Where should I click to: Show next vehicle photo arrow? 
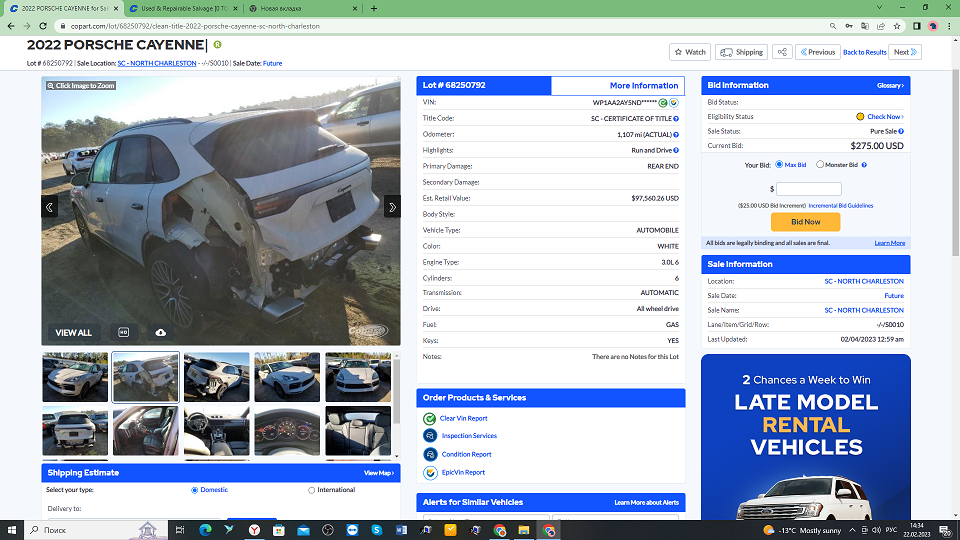(392, 207)
